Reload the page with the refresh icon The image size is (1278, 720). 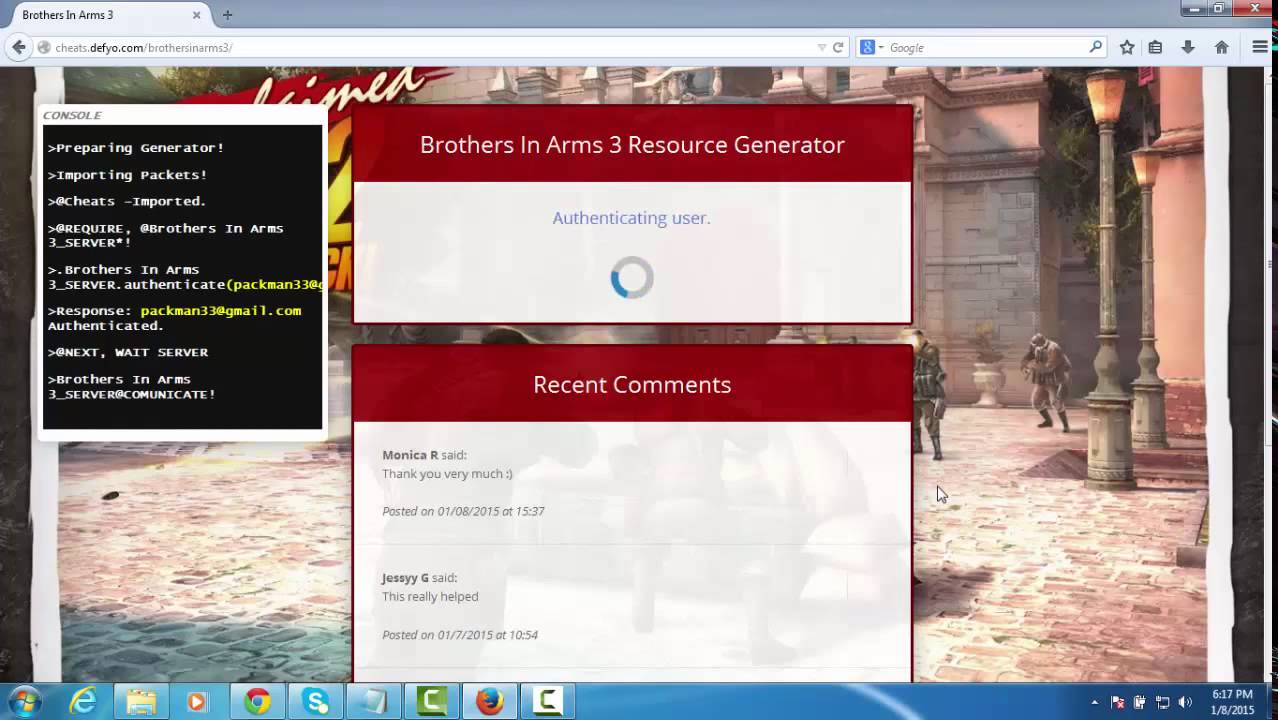coord(838,47)
